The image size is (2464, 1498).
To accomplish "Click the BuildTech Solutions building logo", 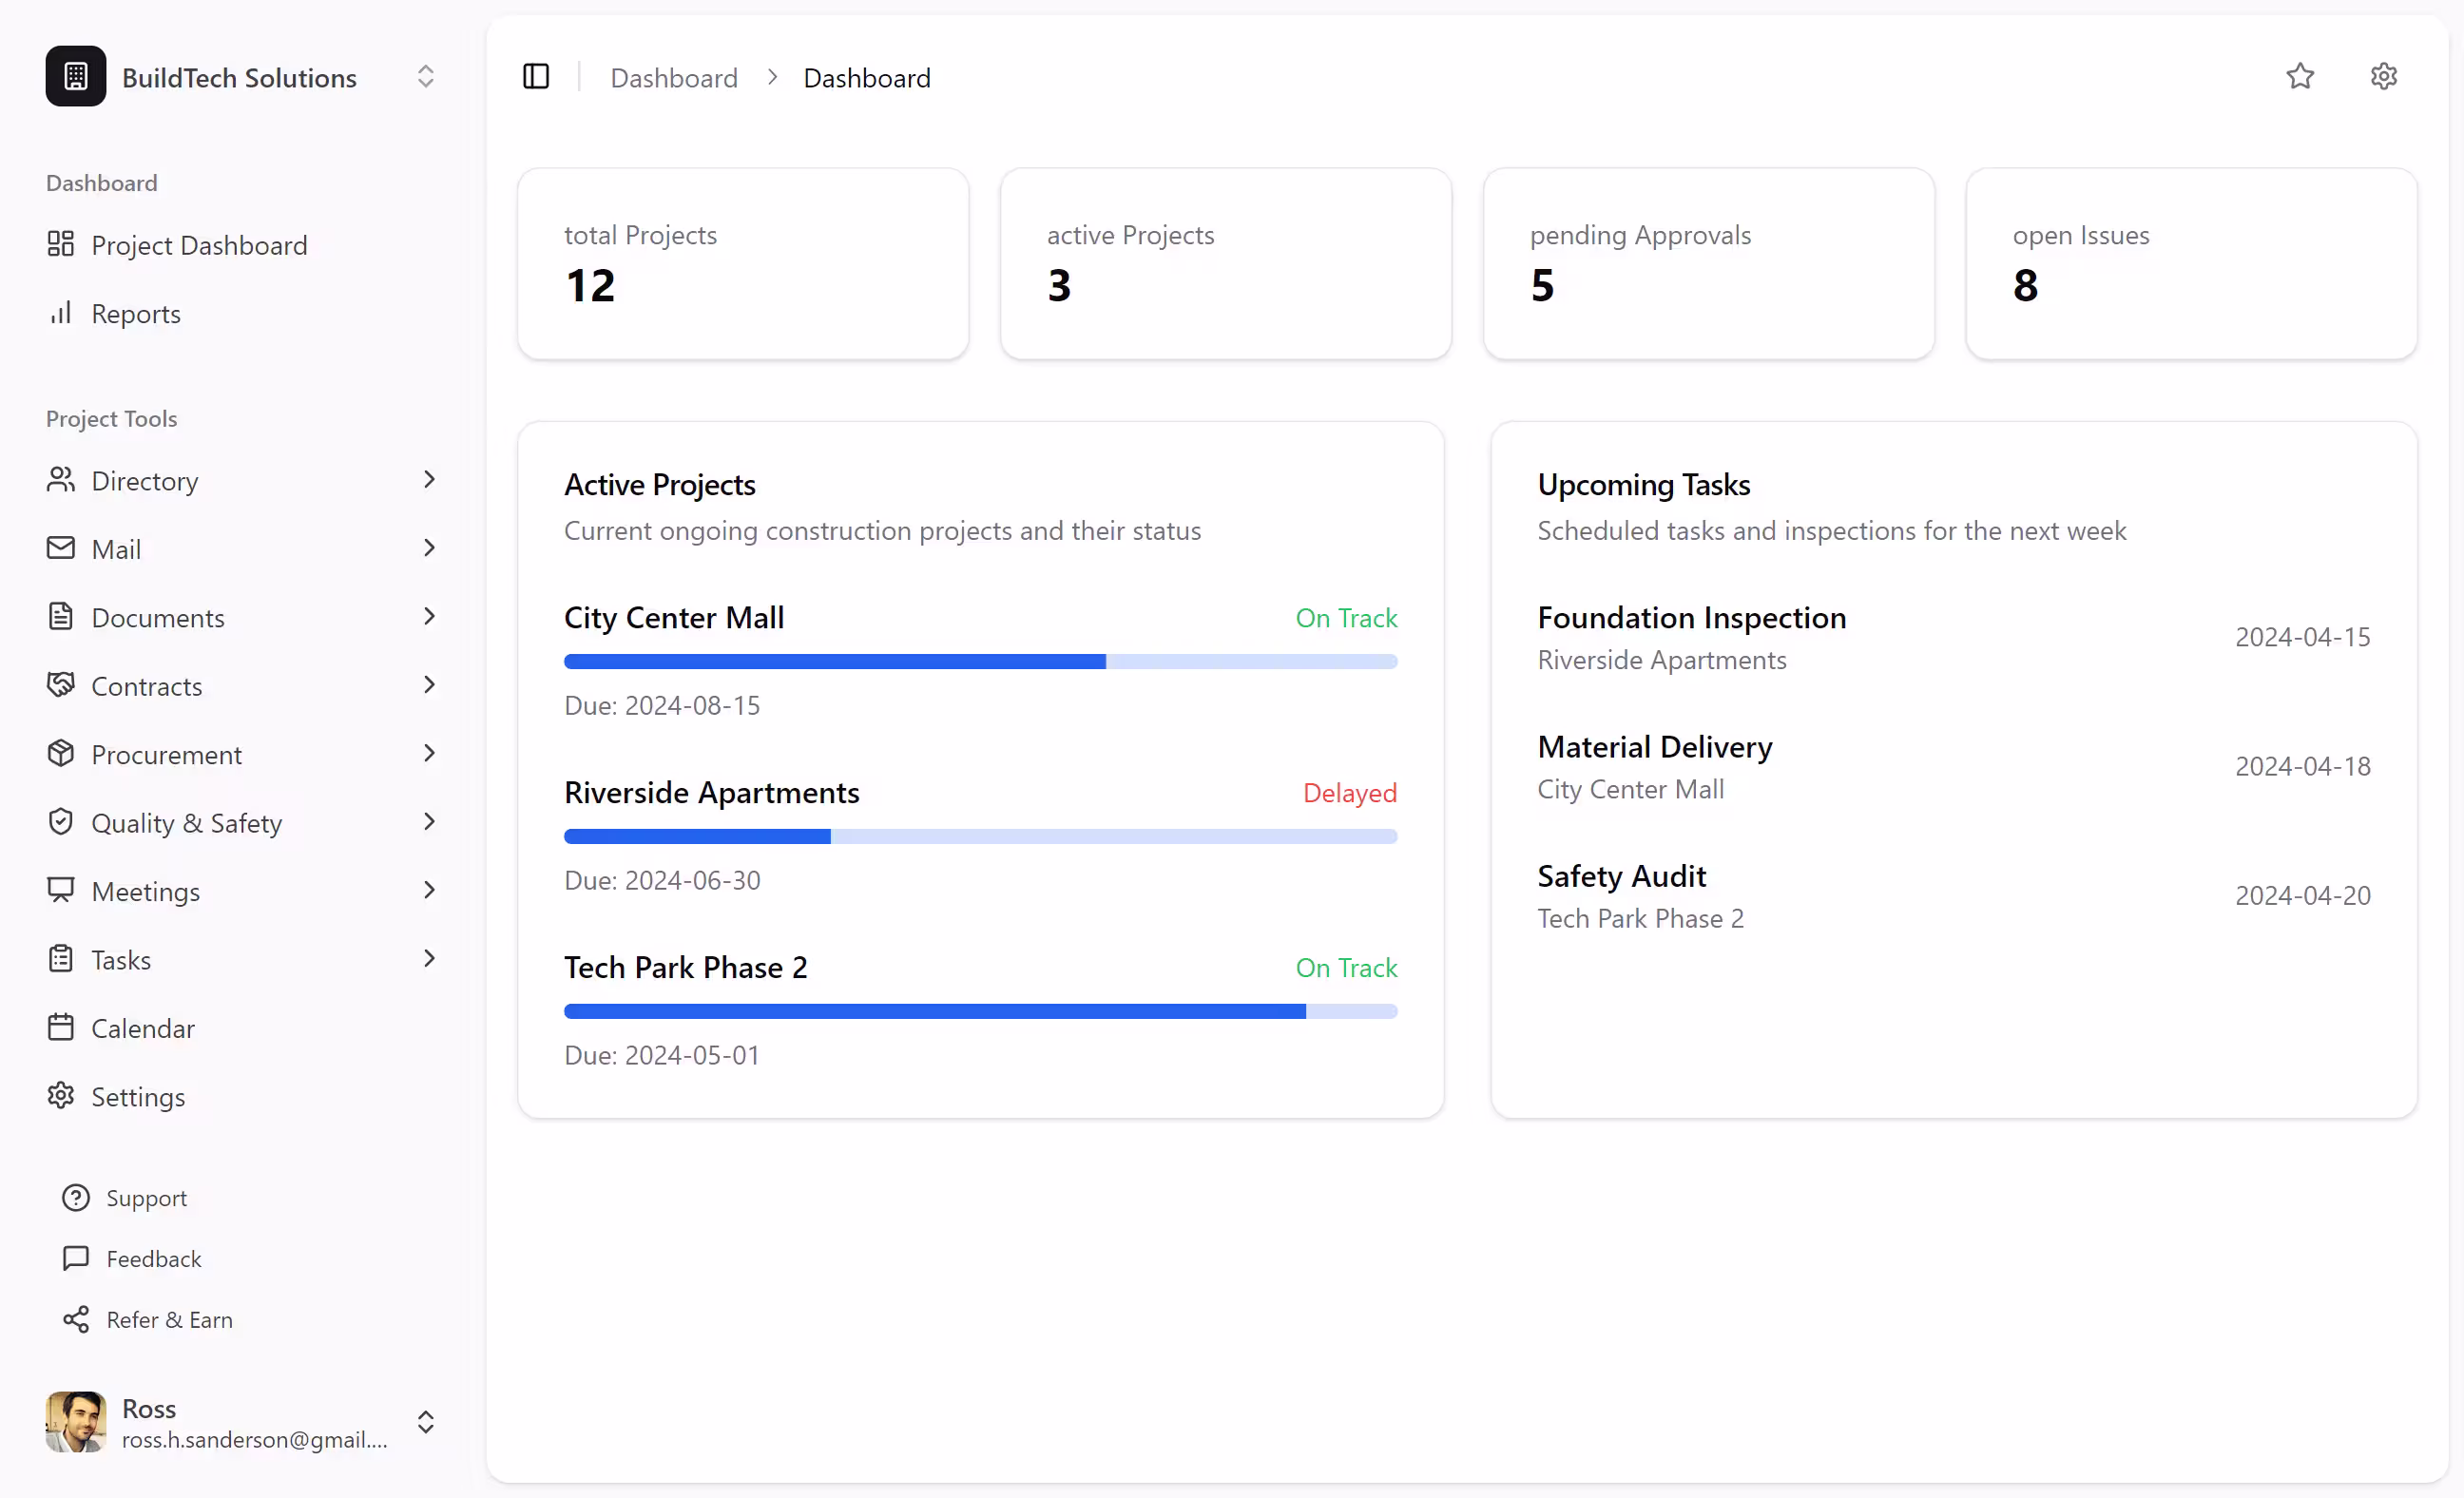I will pos(76,77).
